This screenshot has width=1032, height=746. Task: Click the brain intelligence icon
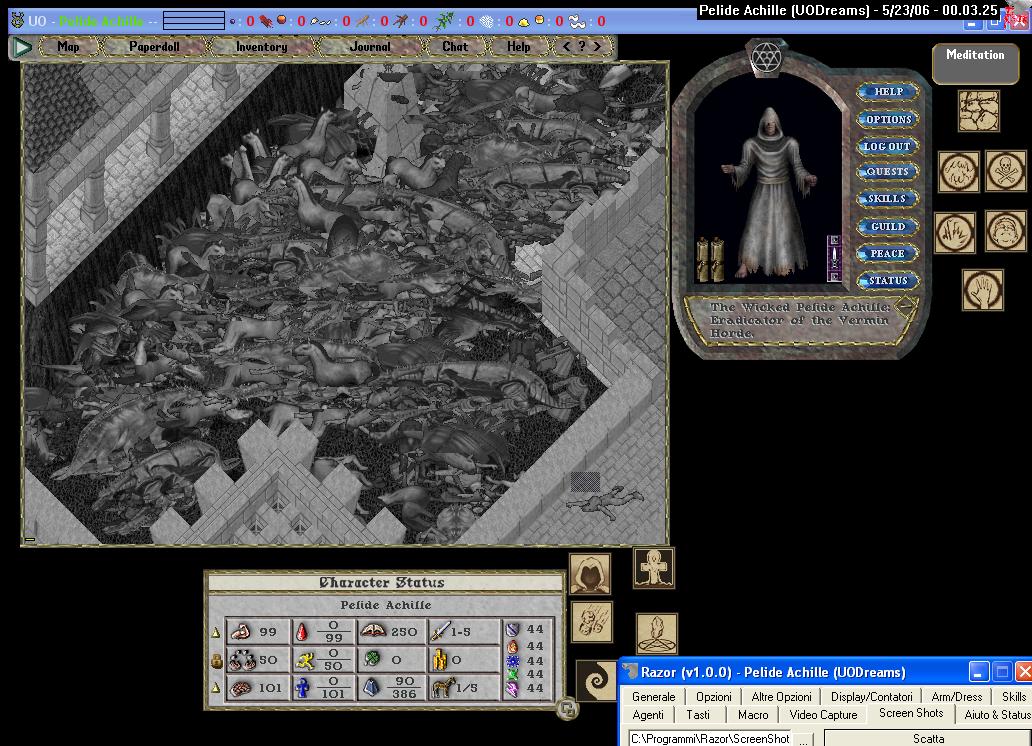click(241, 688)
